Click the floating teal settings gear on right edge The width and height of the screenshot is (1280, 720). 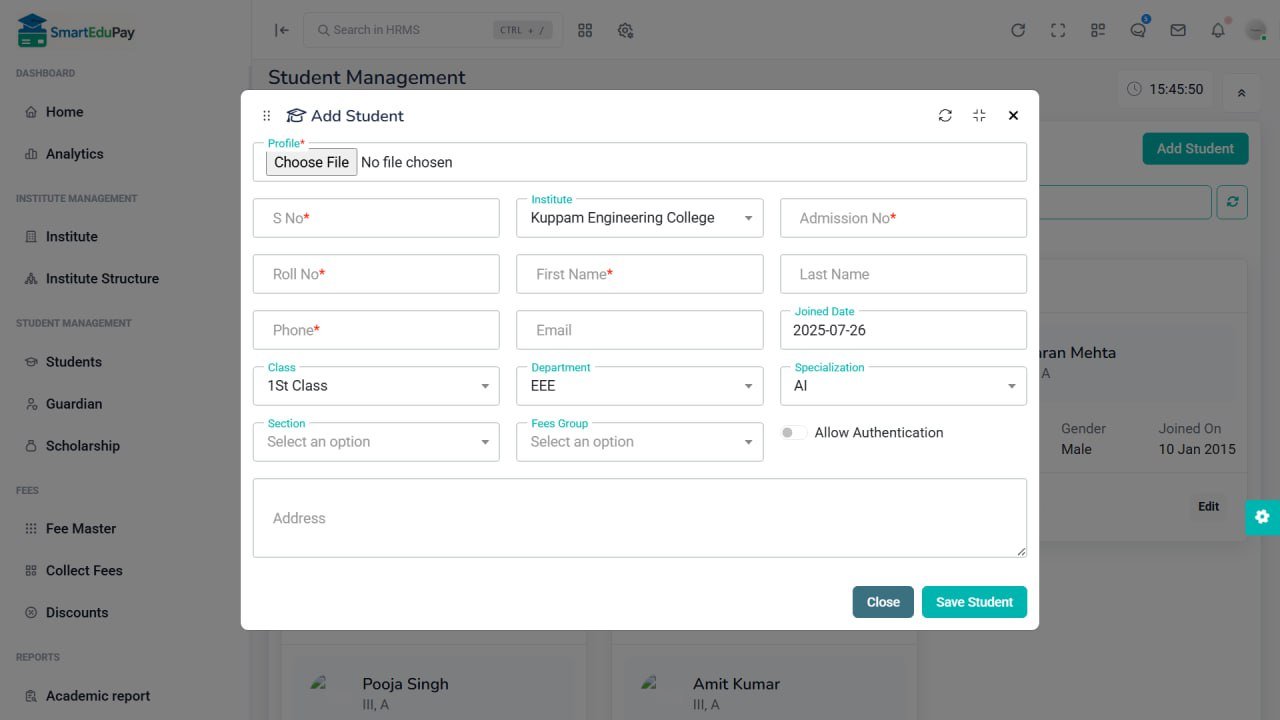[1262, 517]
